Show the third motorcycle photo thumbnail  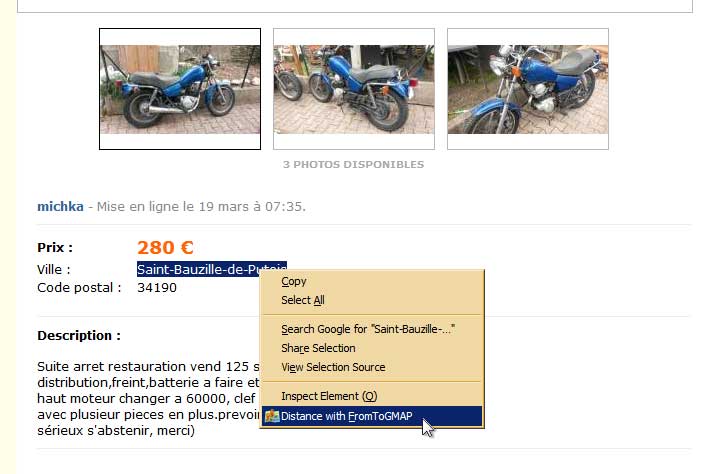528,89
